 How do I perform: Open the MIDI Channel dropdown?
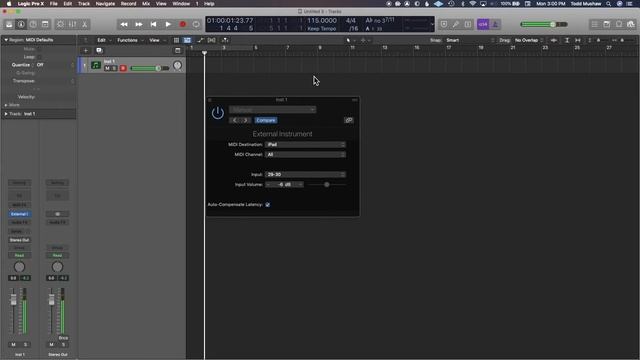305,155
